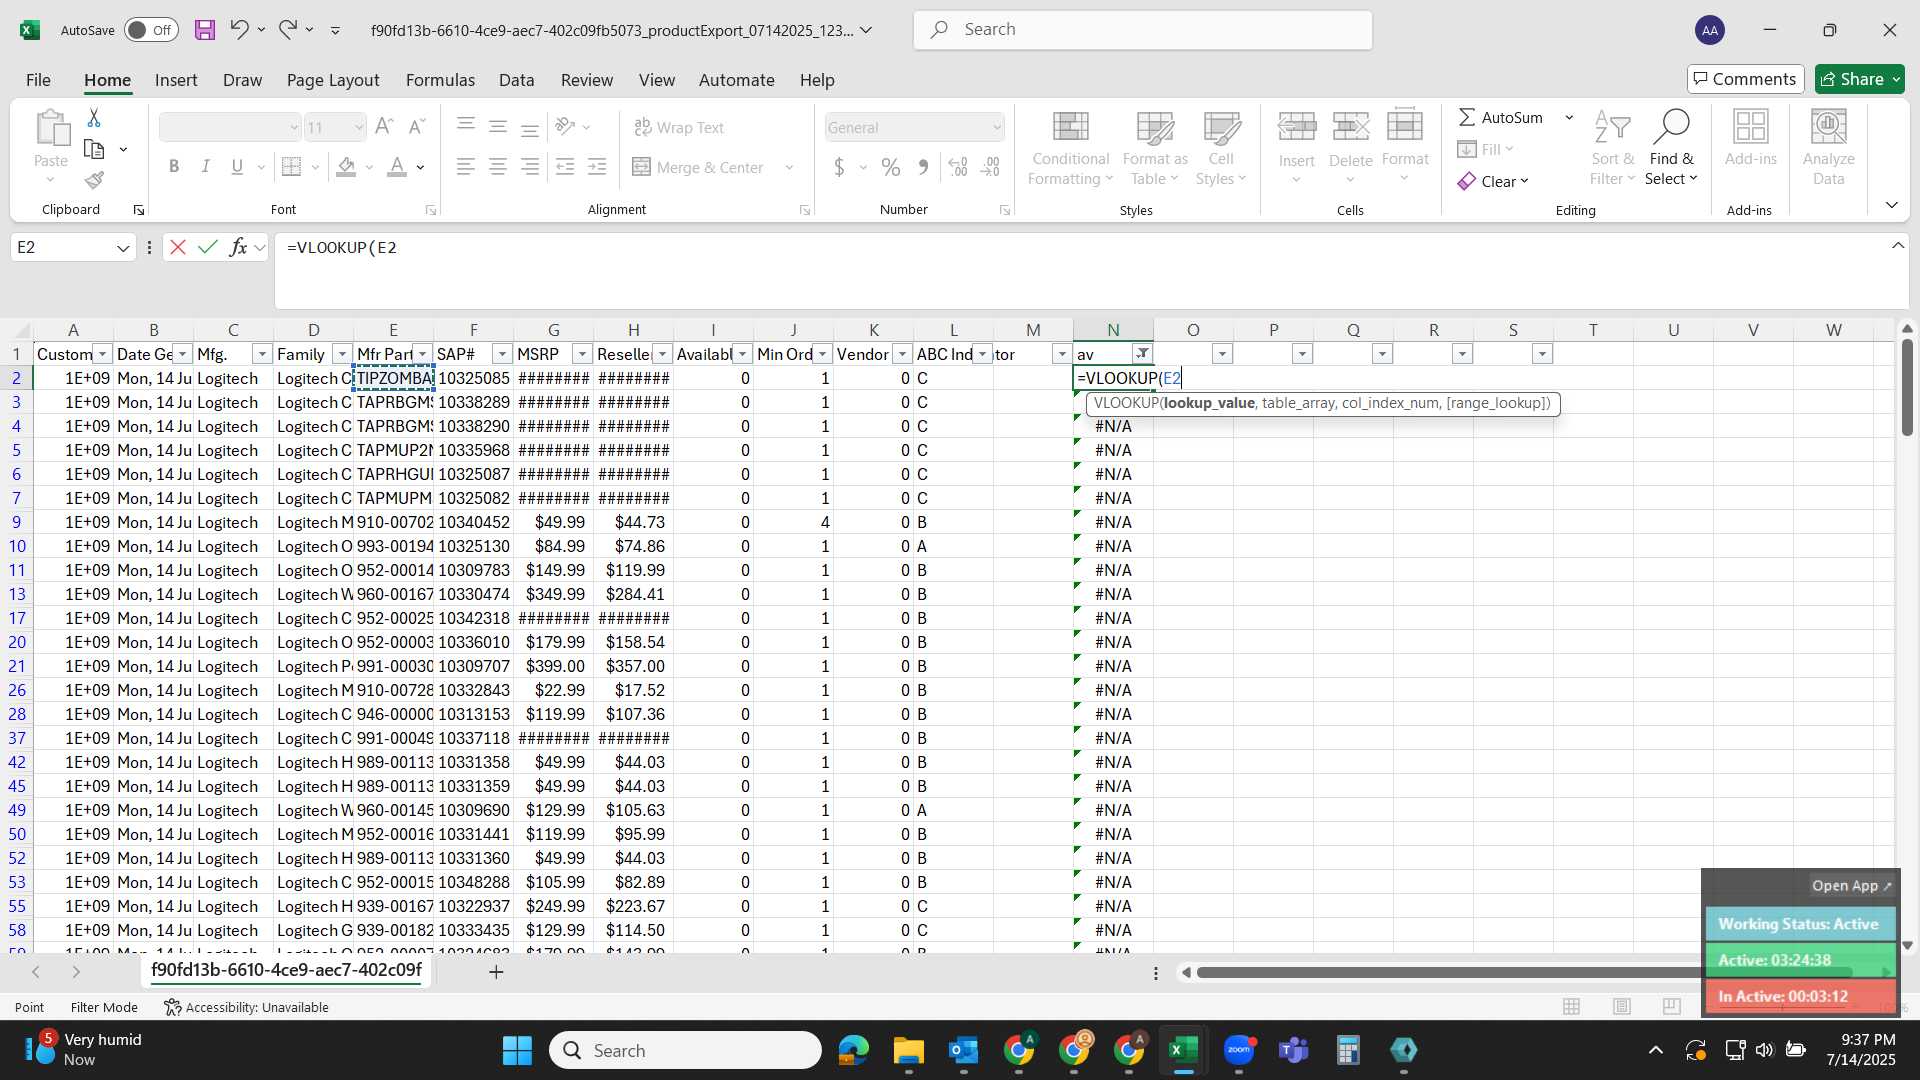Open Format as Table menu

tap(1155, 148)
